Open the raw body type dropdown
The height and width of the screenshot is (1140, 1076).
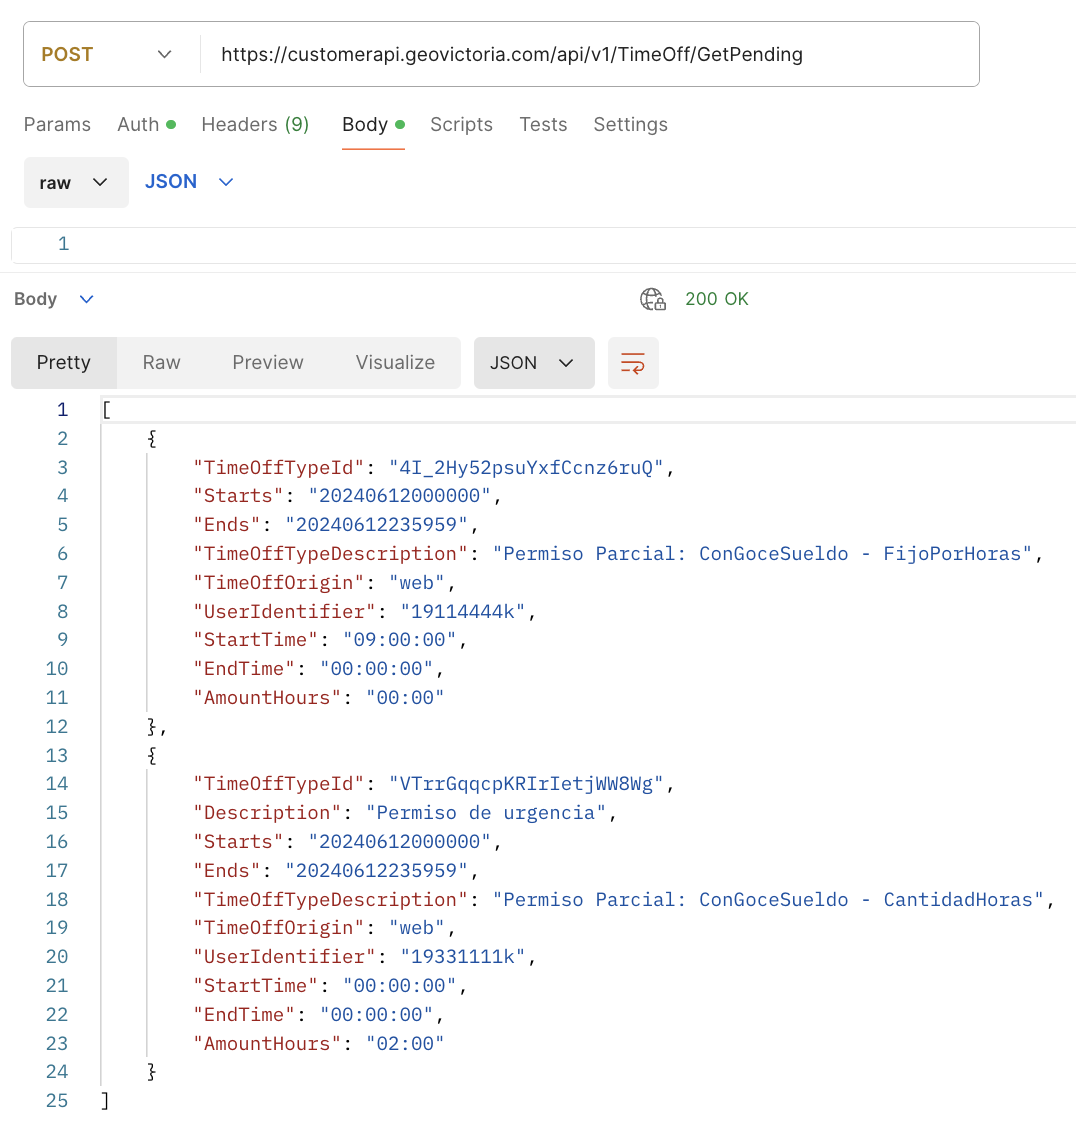pyautogui.click(x=75, y=182)
